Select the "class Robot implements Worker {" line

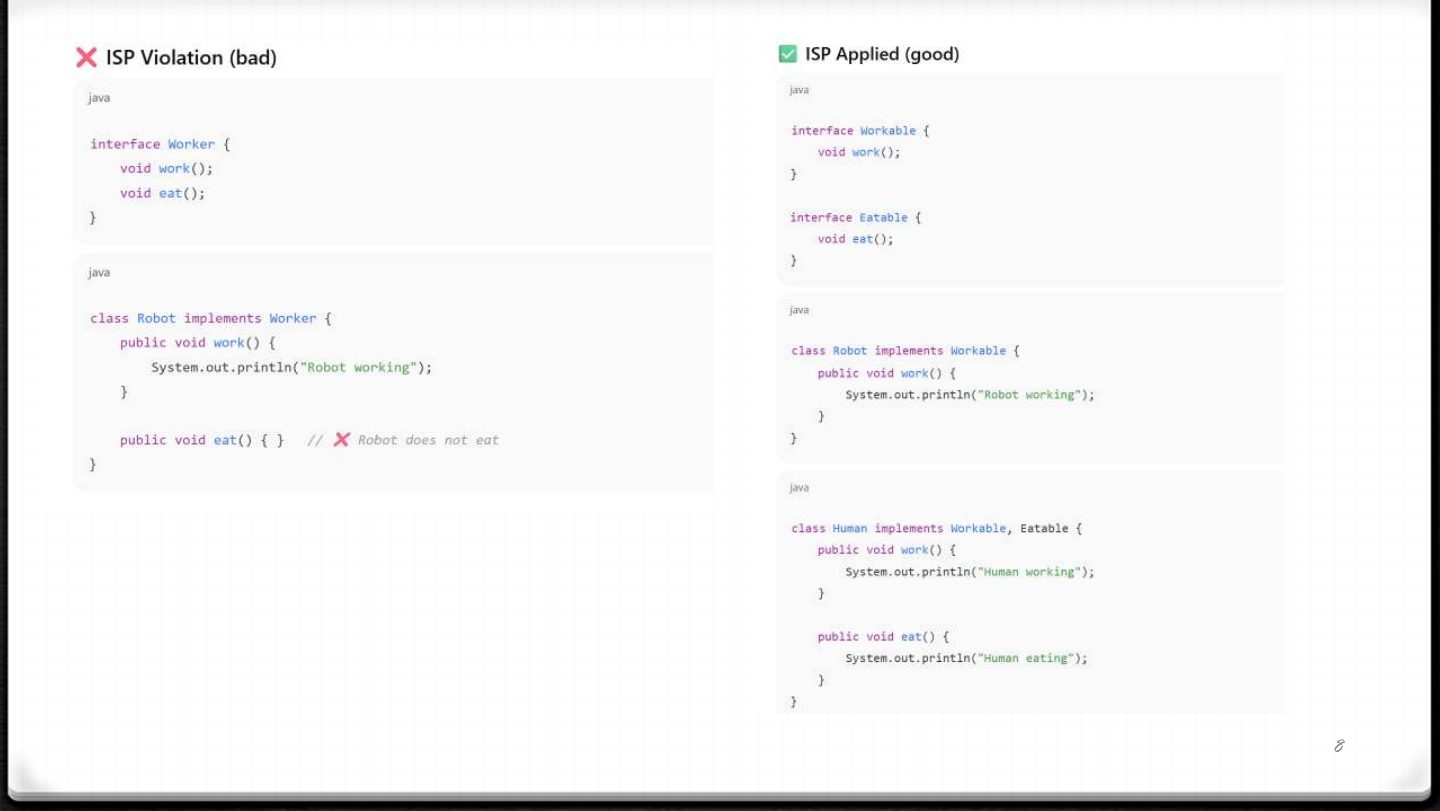210,318
